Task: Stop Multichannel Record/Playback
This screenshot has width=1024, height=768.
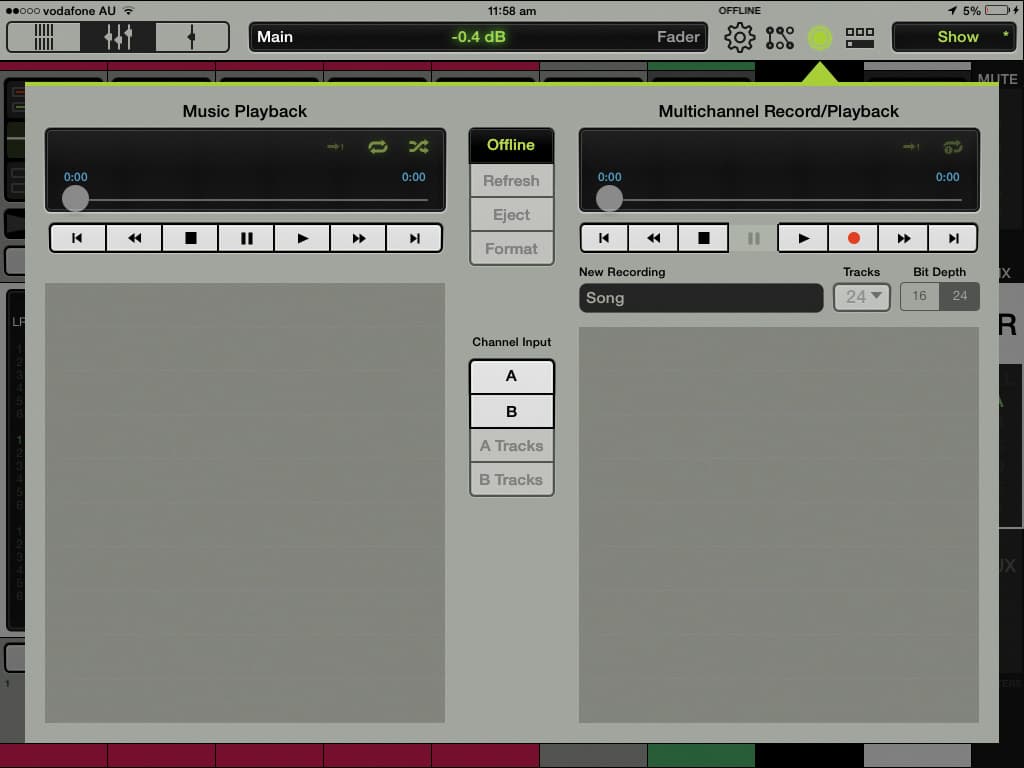Action: click(703, 238)
